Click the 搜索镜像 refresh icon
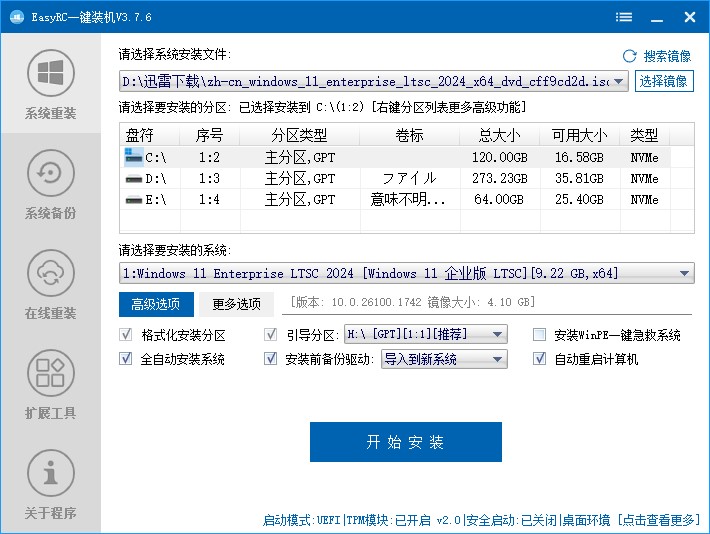Viewport: 710px width, 534px height. coord(629,56)
